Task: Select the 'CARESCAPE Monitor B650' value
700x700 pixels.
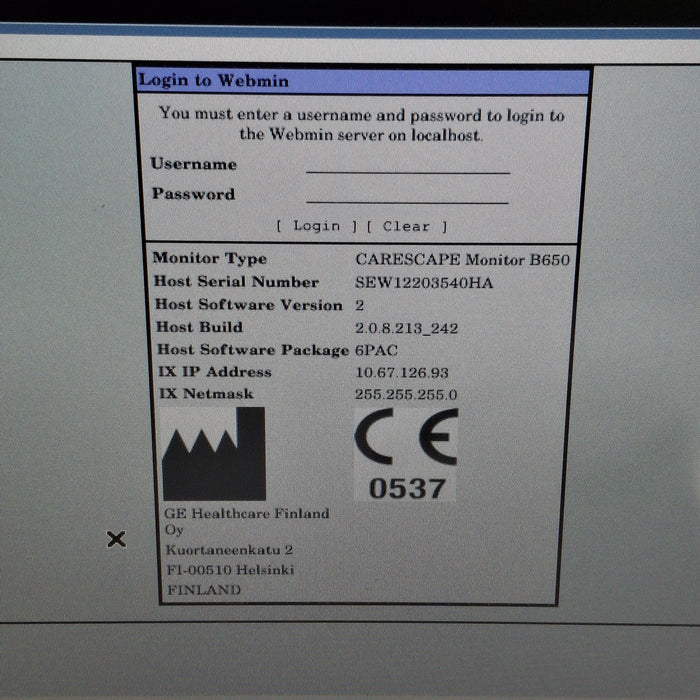Action: pos(462,260)
